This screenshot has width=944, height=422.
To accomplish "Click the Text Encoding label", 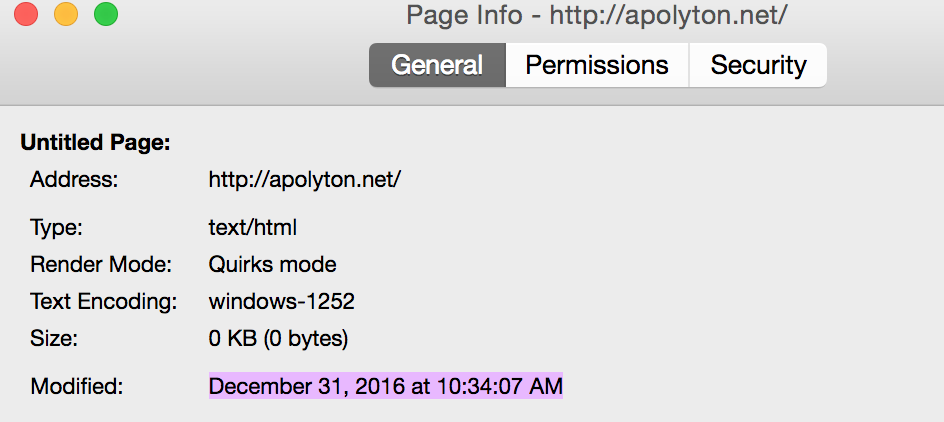I will [104, 301].
